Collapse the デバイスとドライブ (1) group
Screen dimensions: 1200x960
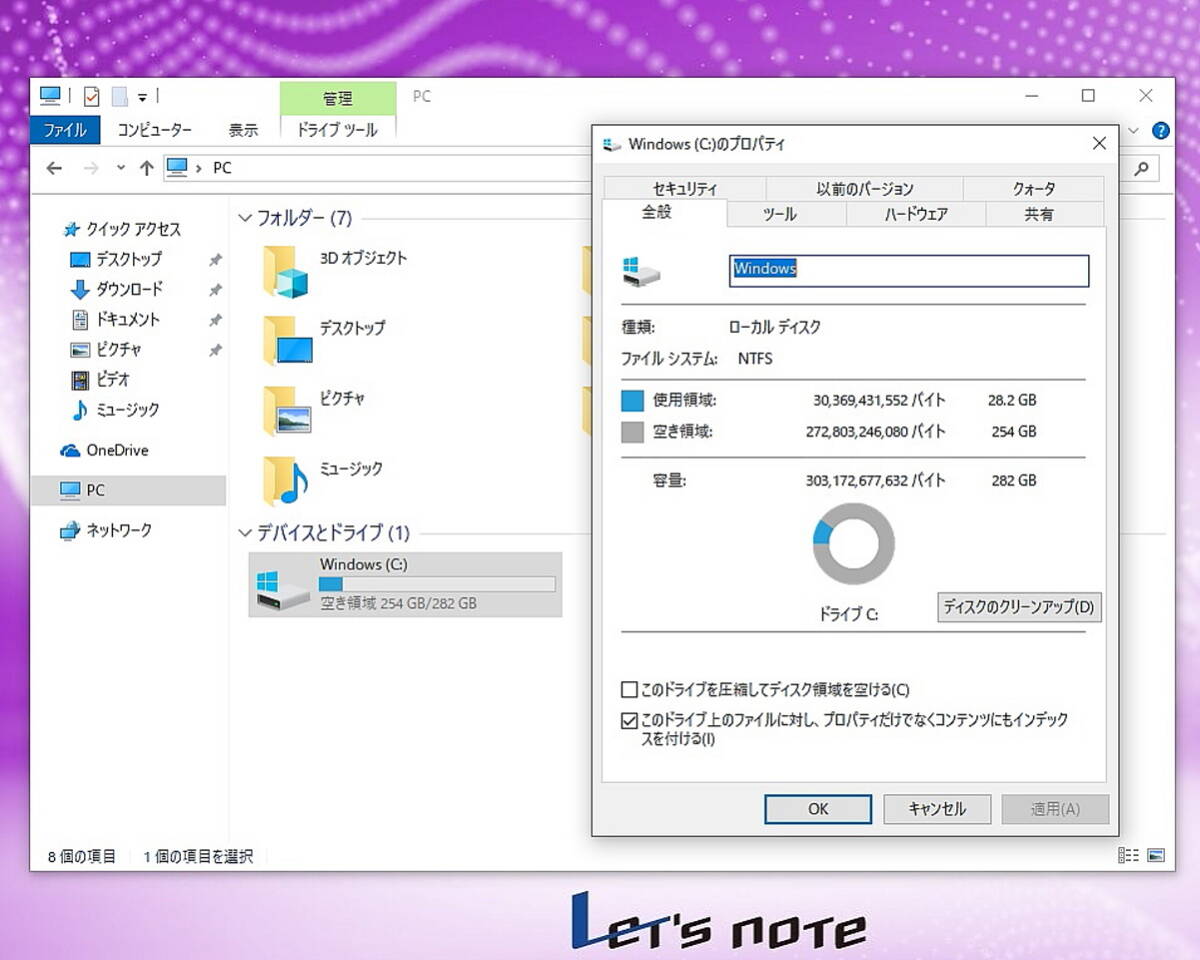tap(244, 533)
